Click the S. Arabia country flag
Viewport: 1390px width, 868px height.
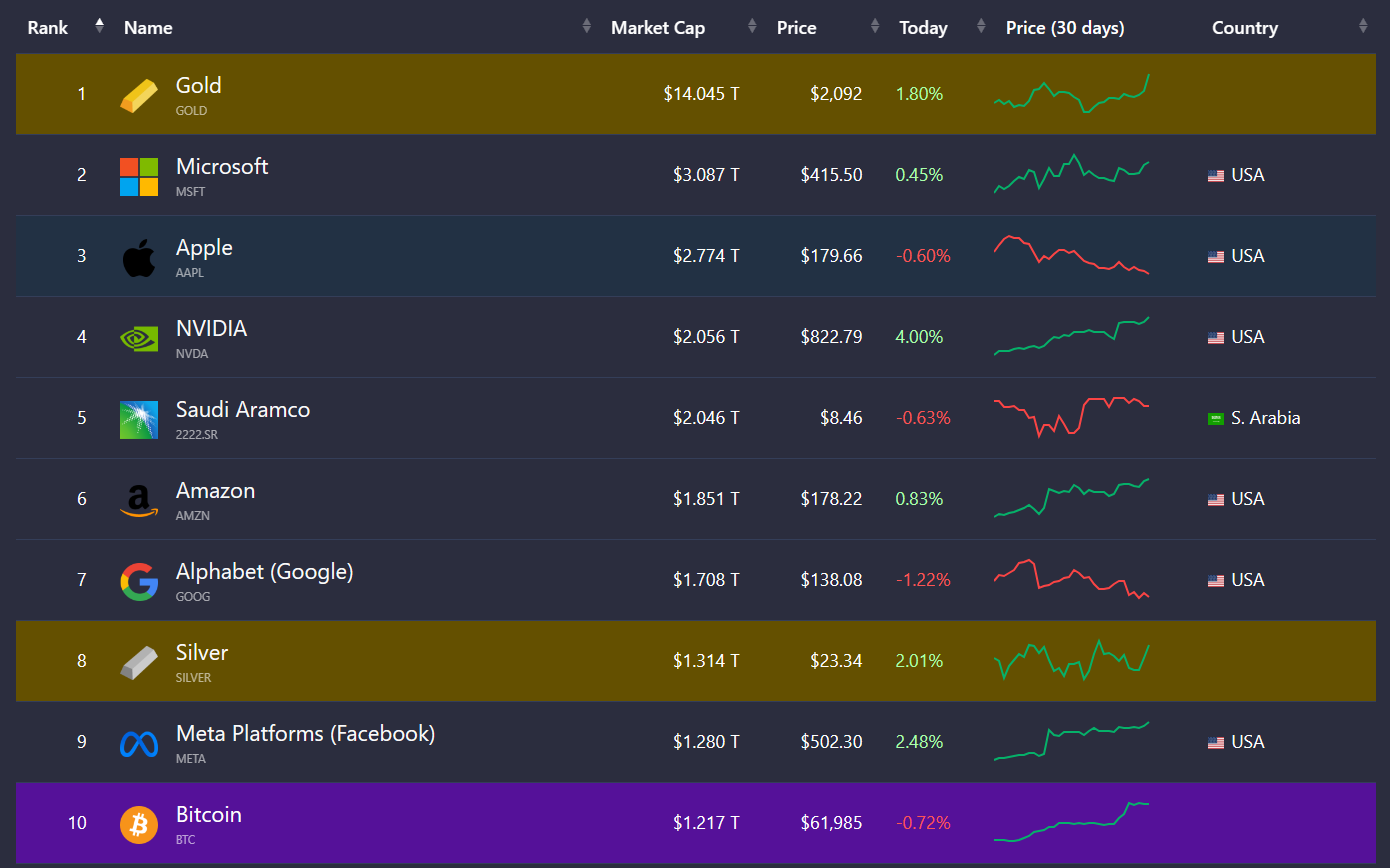[x=1216, y=419]
